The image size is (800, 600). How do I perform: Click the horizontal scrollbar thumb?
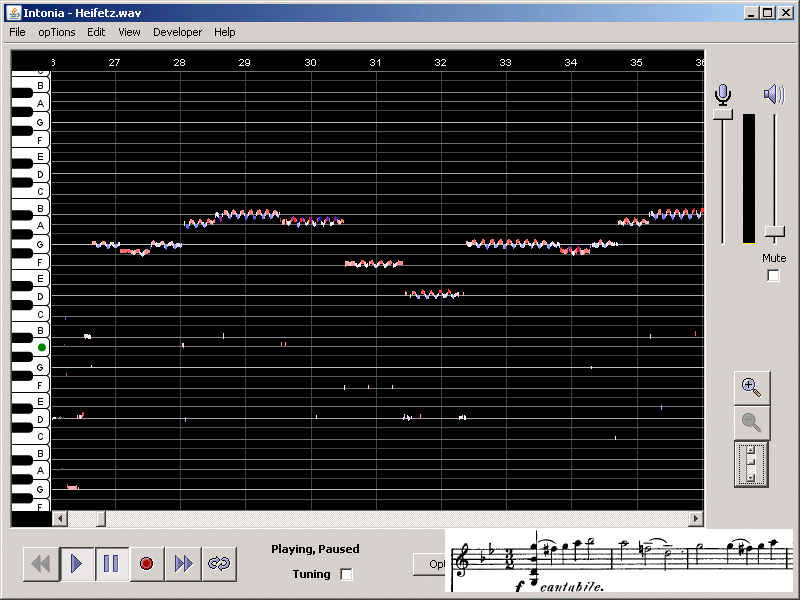tap(101, 519)
